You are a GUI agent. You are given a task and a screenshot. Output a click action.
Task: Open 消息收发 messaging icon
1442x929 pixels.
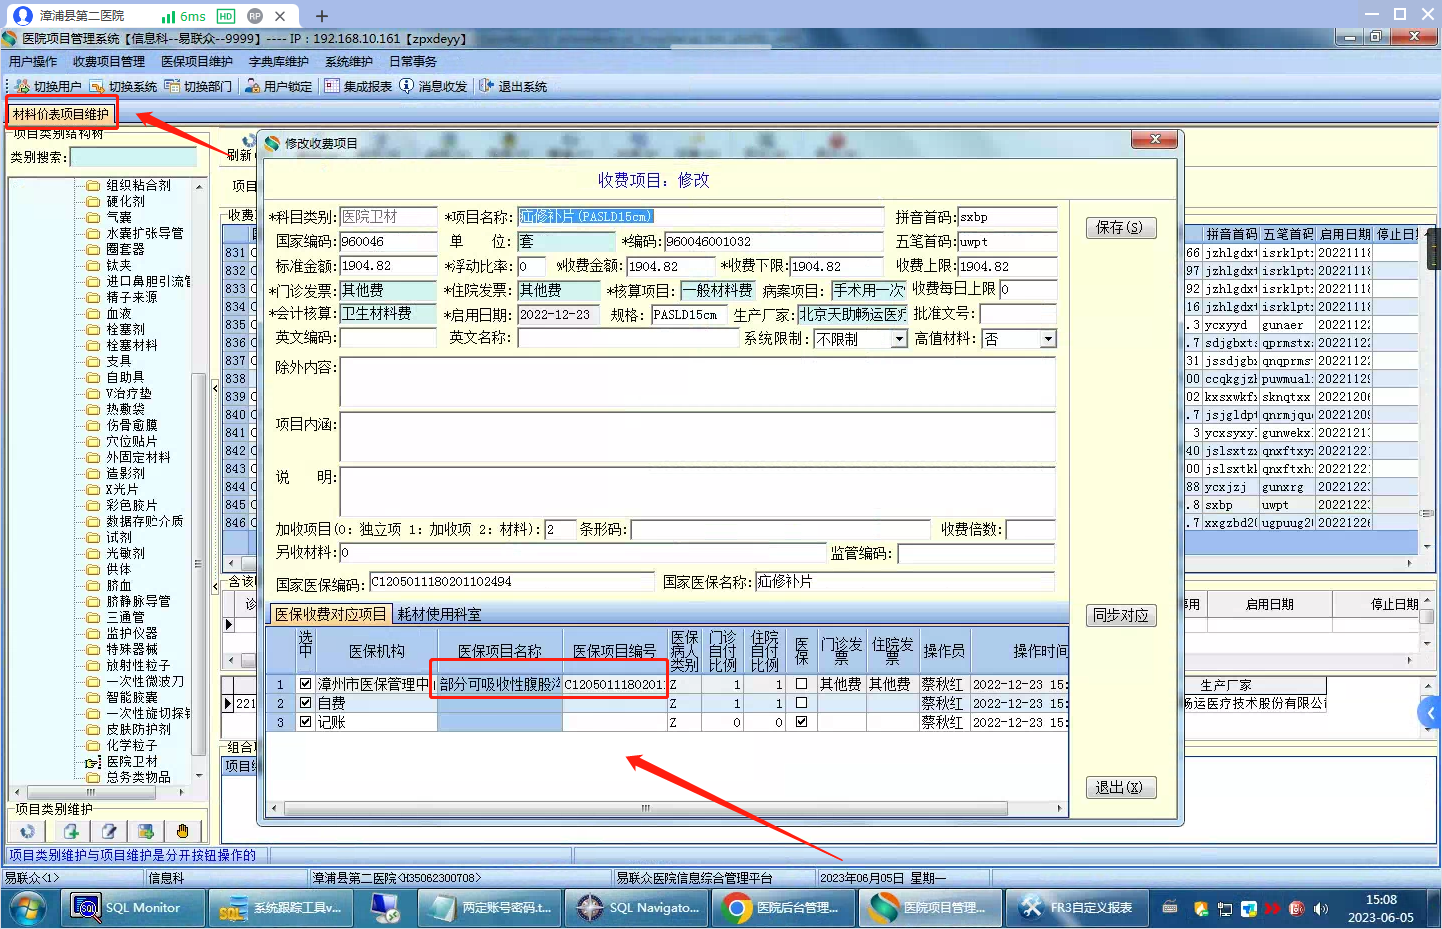click(407, 86)
